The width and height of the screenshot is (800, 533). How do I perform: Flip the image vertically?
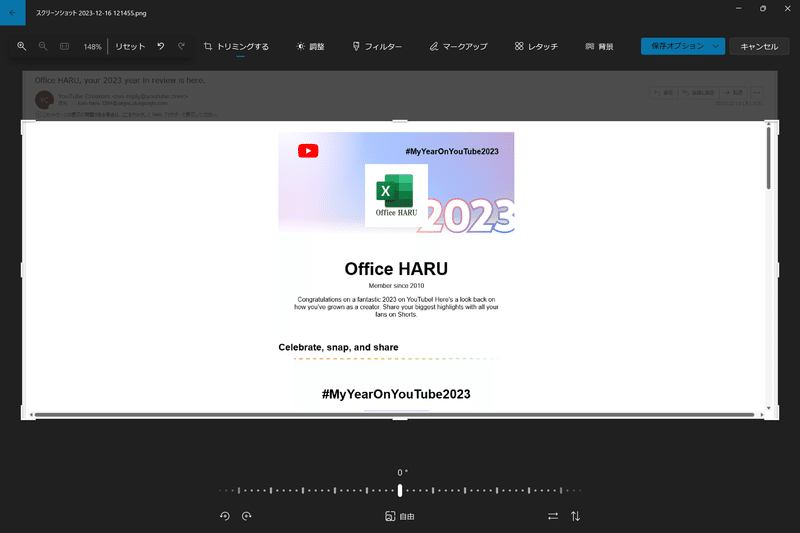pos(576,516)
